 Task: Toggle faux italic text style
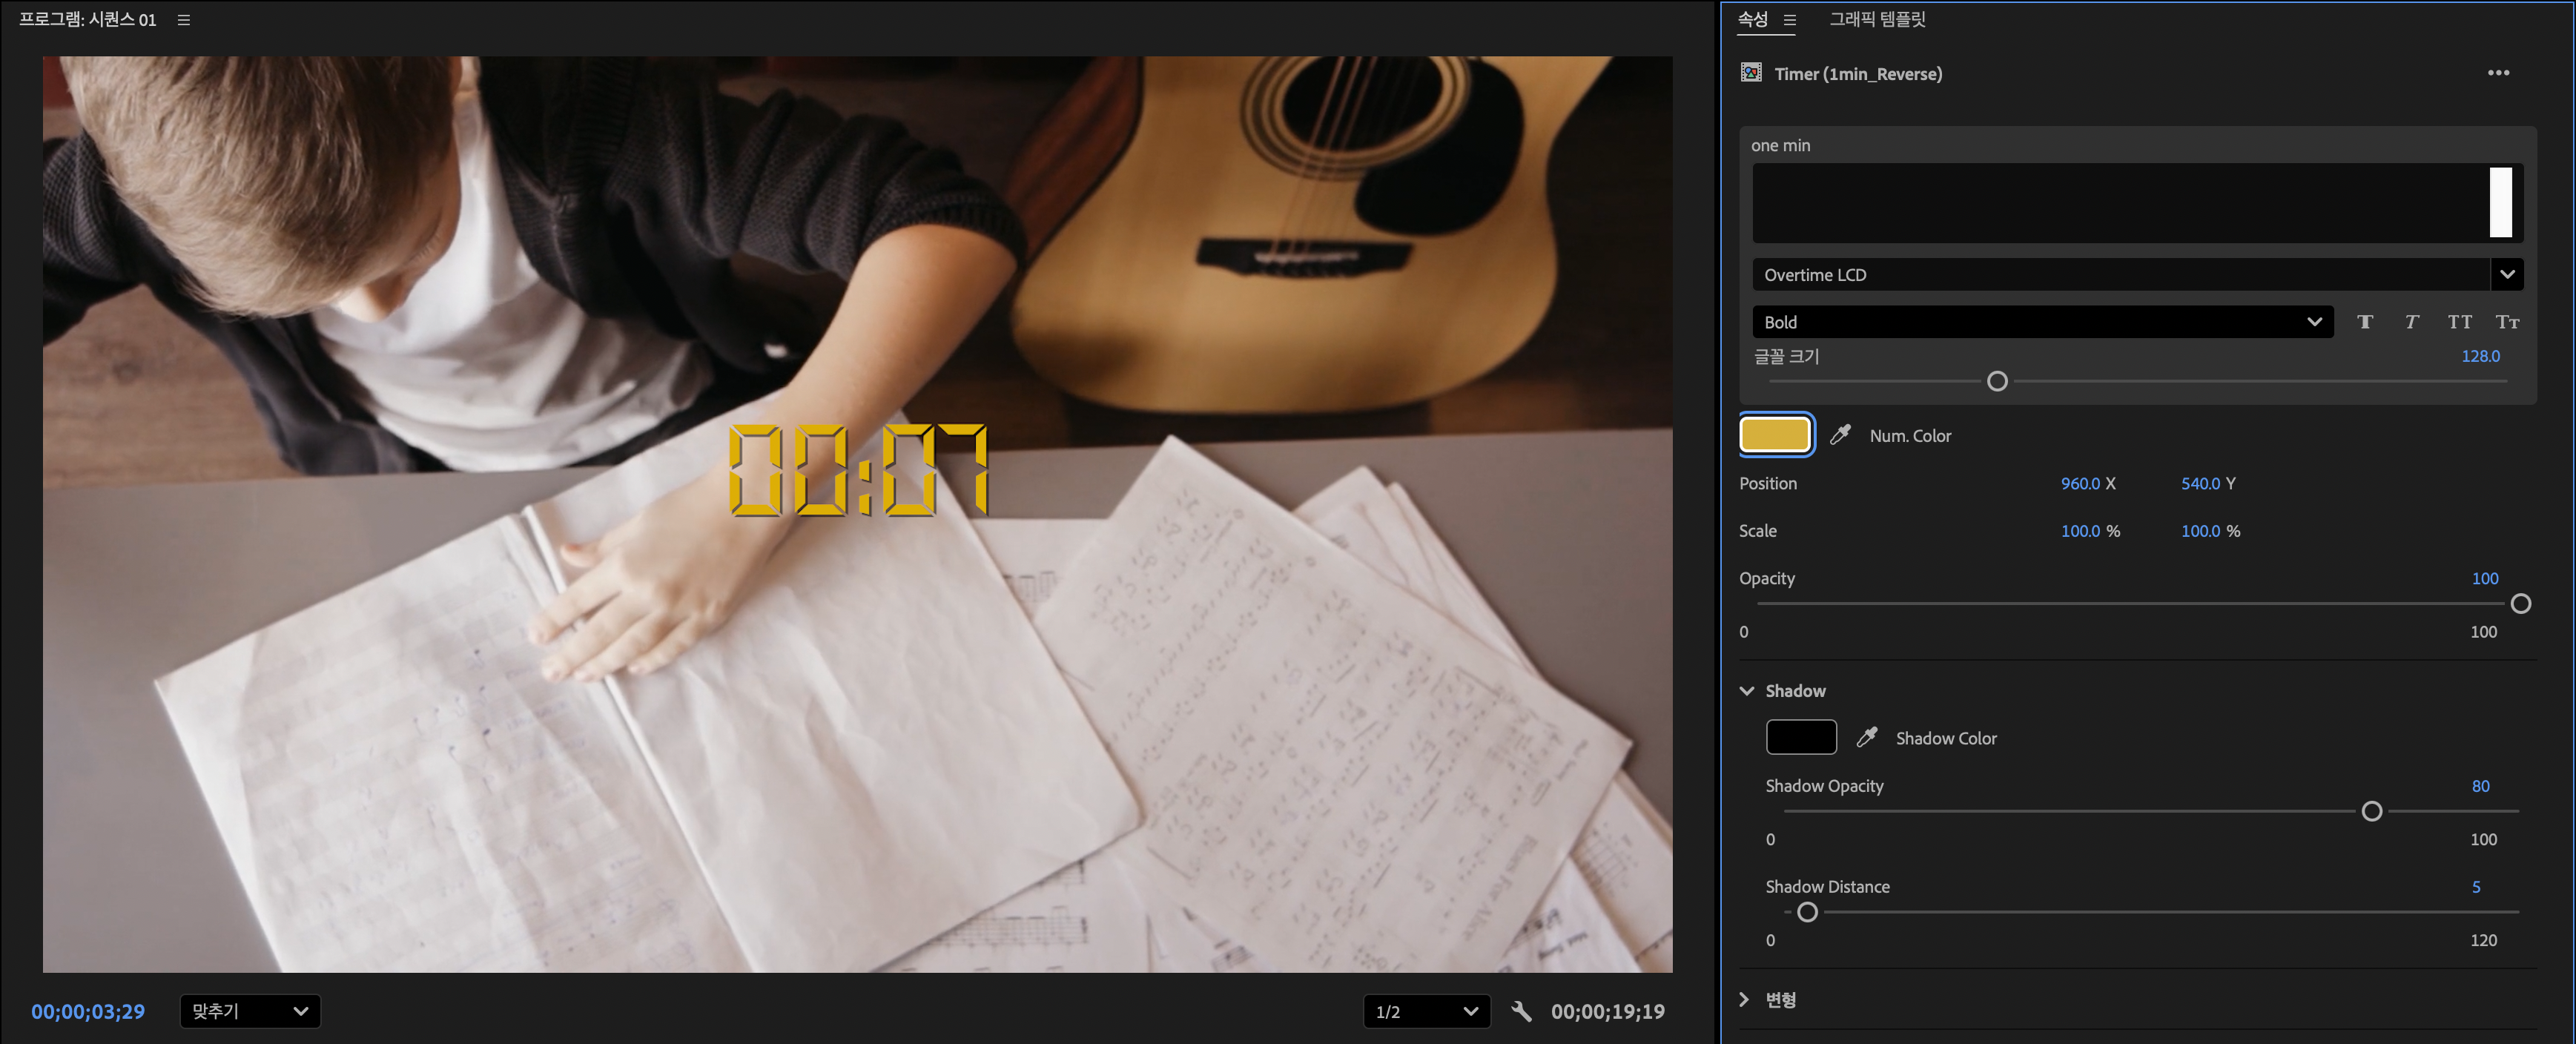2411,322
